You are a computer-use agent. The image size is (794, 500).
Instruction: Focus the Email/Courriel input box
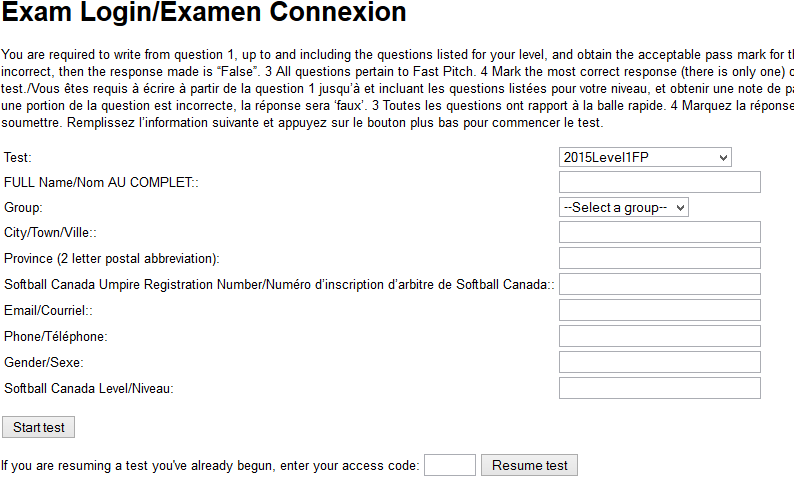(660, 310)
